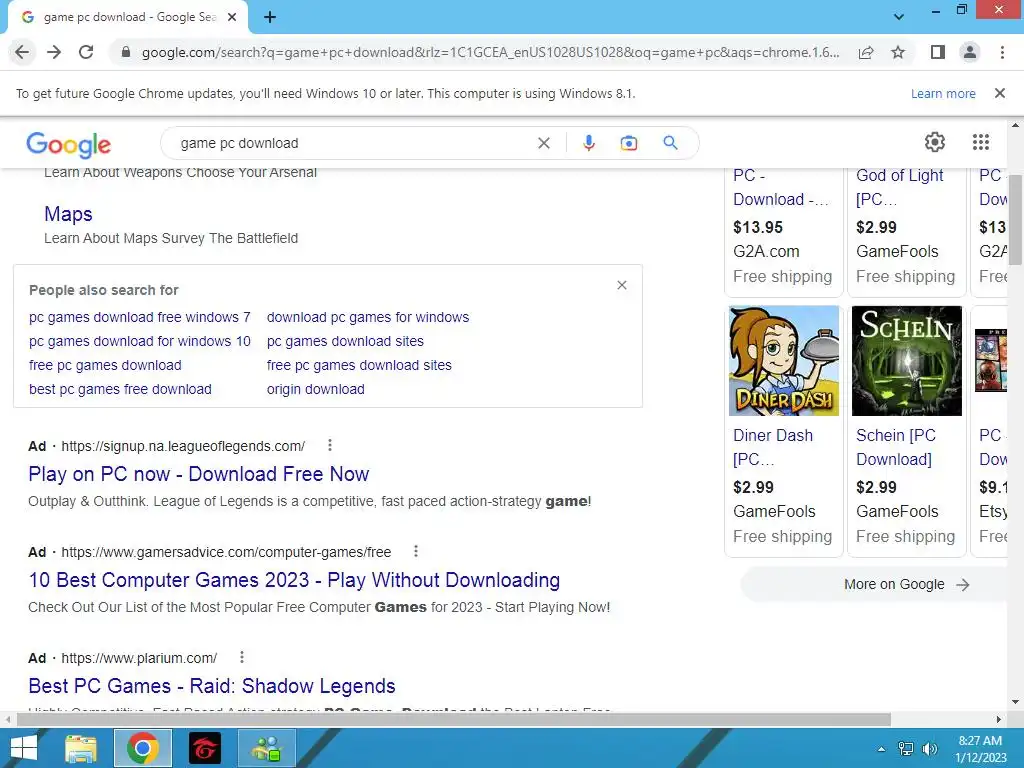Open the Google apps grid
This screenshot has width=1024, height=768.
981,142
